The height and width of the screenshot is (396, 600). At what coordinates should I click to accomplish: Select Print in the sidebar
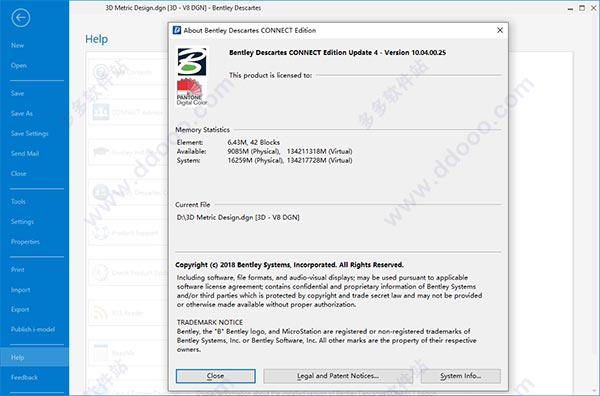(x=18, y=270)
